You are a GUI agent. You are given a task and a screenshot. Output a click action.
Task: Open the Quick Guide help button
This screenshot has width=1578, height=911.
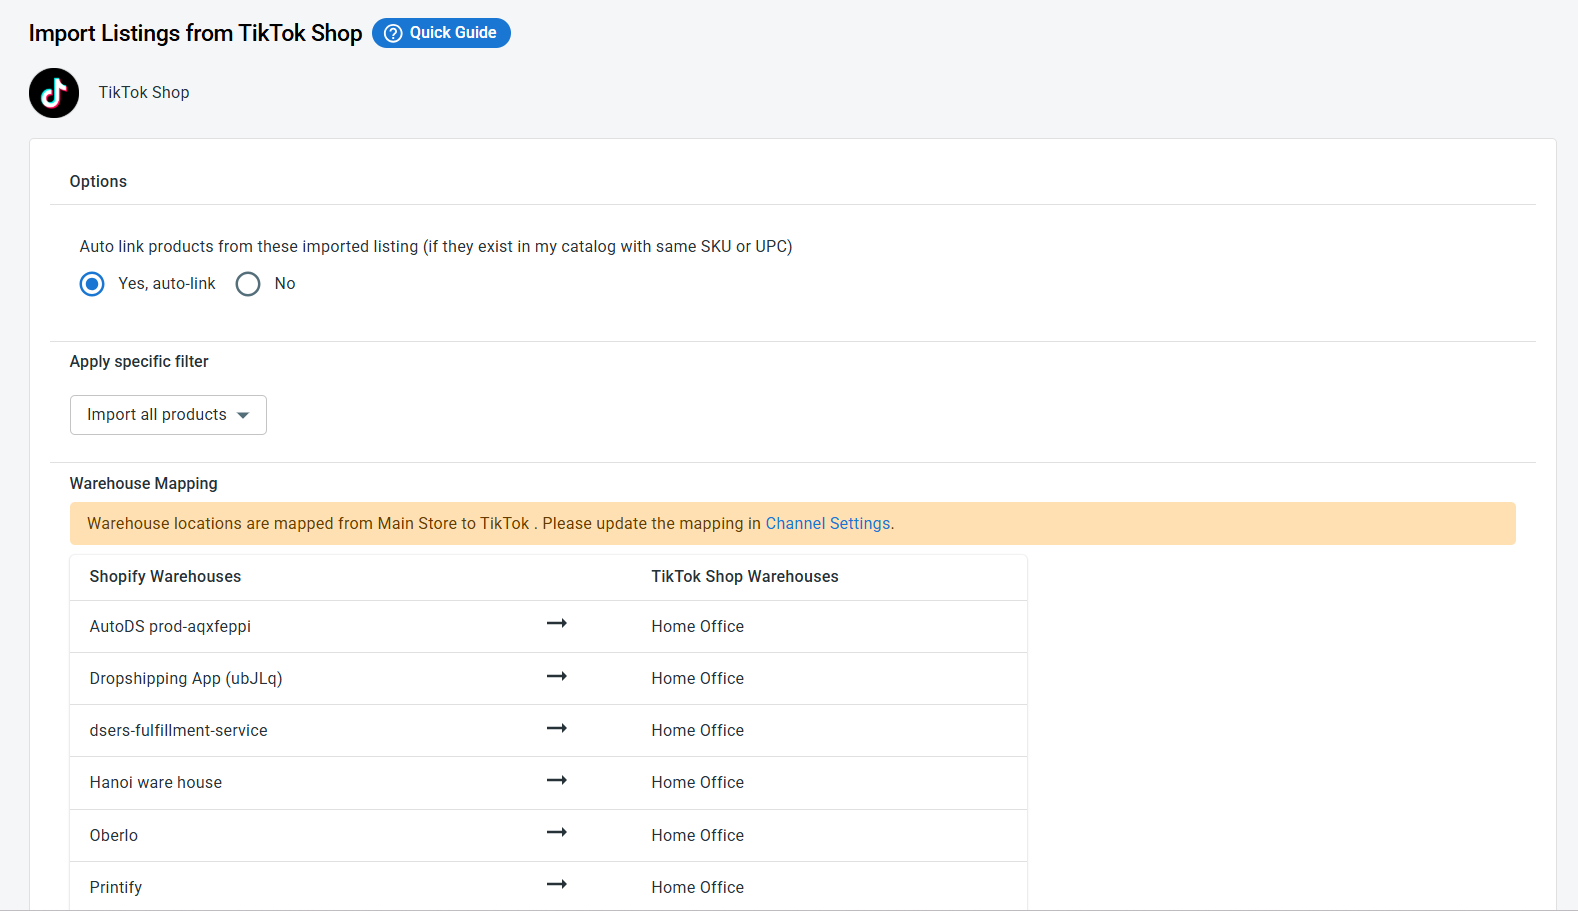[441, 33]
